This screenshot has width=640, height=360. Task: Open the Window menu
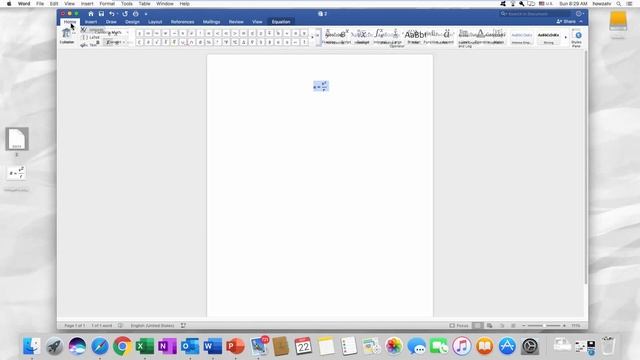tap(165, 4)
